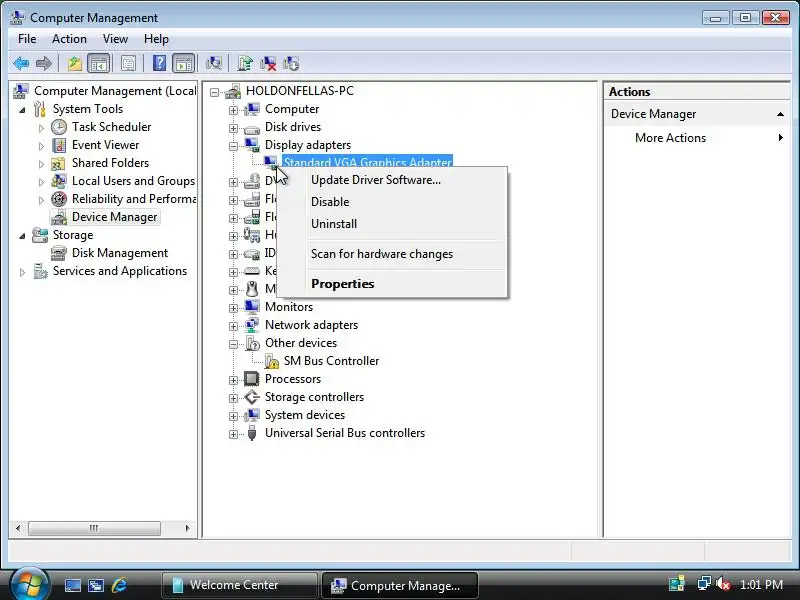Click the Properties sheet toolbar icon
Screen dimensions: 800x600
point(128,64)
